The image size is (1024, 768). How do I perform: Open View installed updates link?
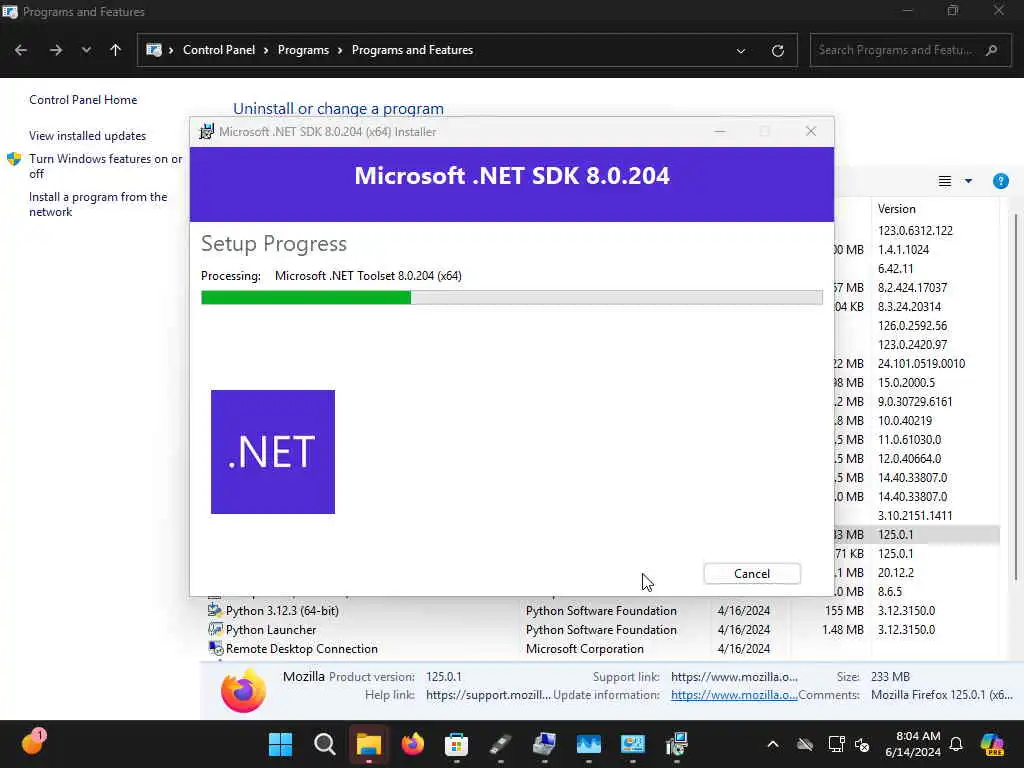pyautogui.click(x=88, y=136)
